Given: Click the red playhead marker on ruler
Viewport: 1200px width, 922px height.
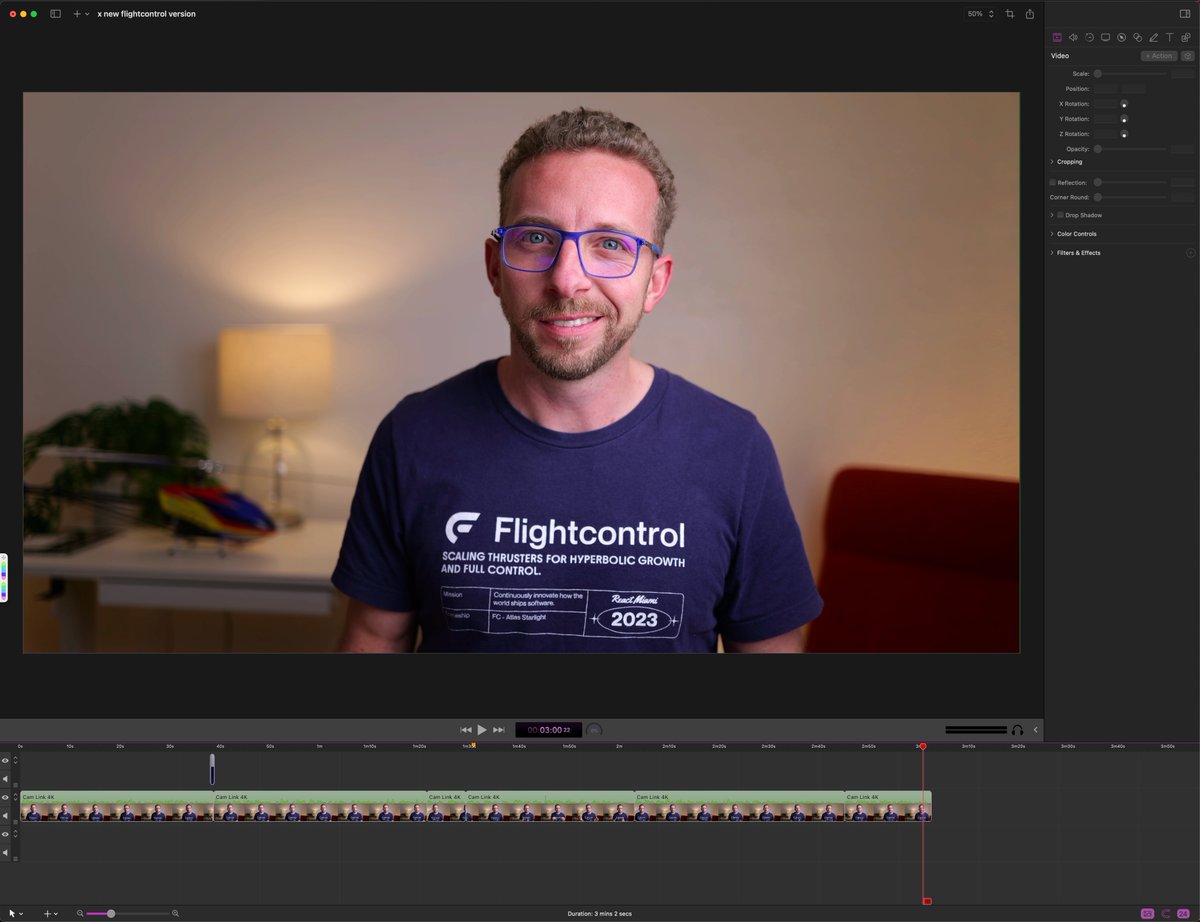Looking at the screenshot, I should pos(923,746).
